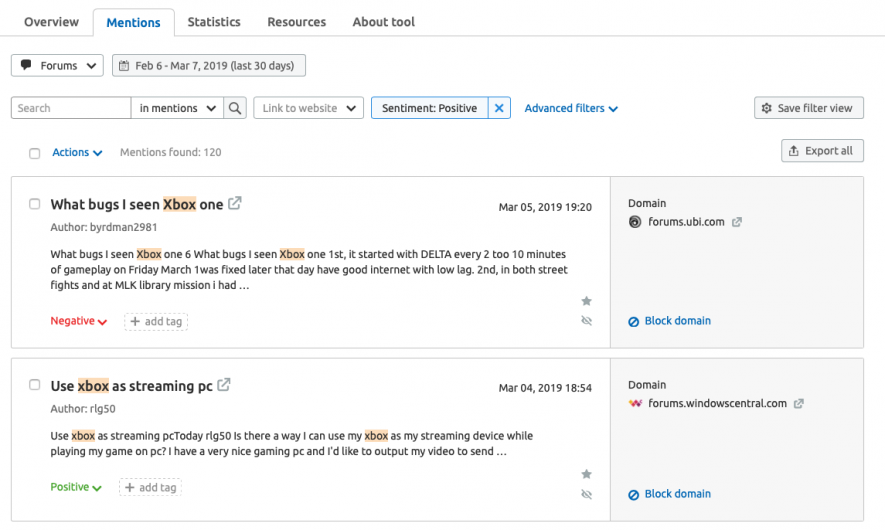Star the 'Use xbox as streaming pc' mention
Image resolution: width=885 pixels, height=530 pixels.
pyautogui.click(x=587, y=474)
